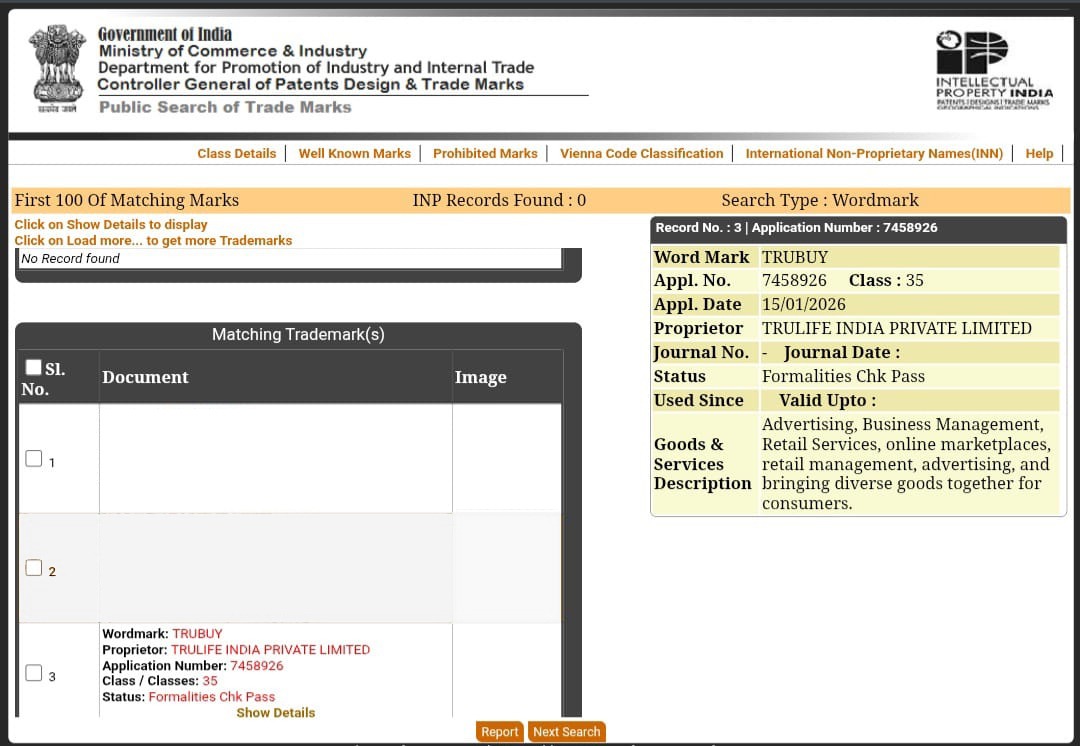Image resolution: width=1080 pixels, height=746 pixels.
Task: Click the Government of India emblem
Action: (57, 68)
